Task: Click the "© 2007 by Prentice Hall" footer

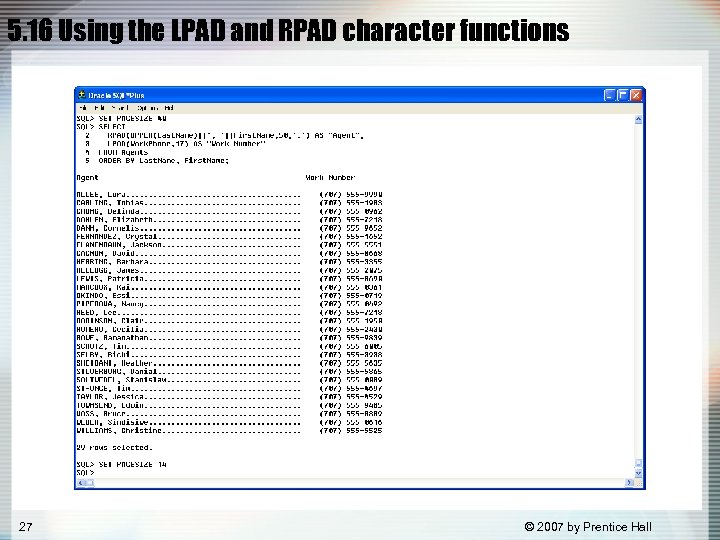Action: (x=588, y=527)
